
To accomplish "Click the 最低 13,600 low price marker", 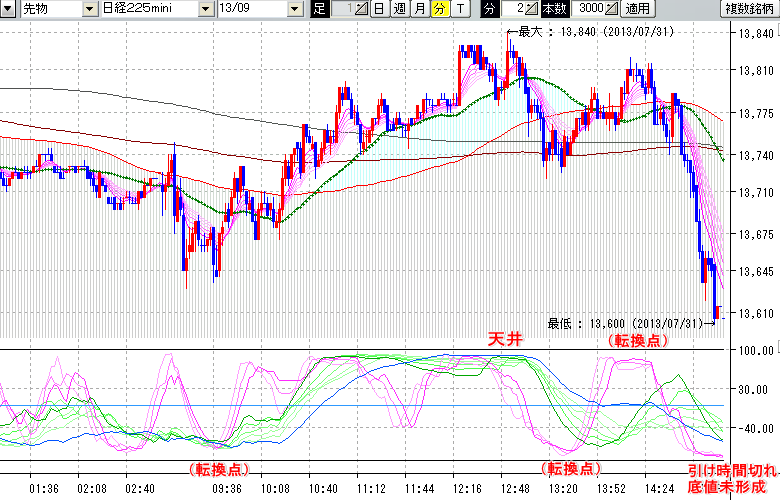I will [630, 322].
